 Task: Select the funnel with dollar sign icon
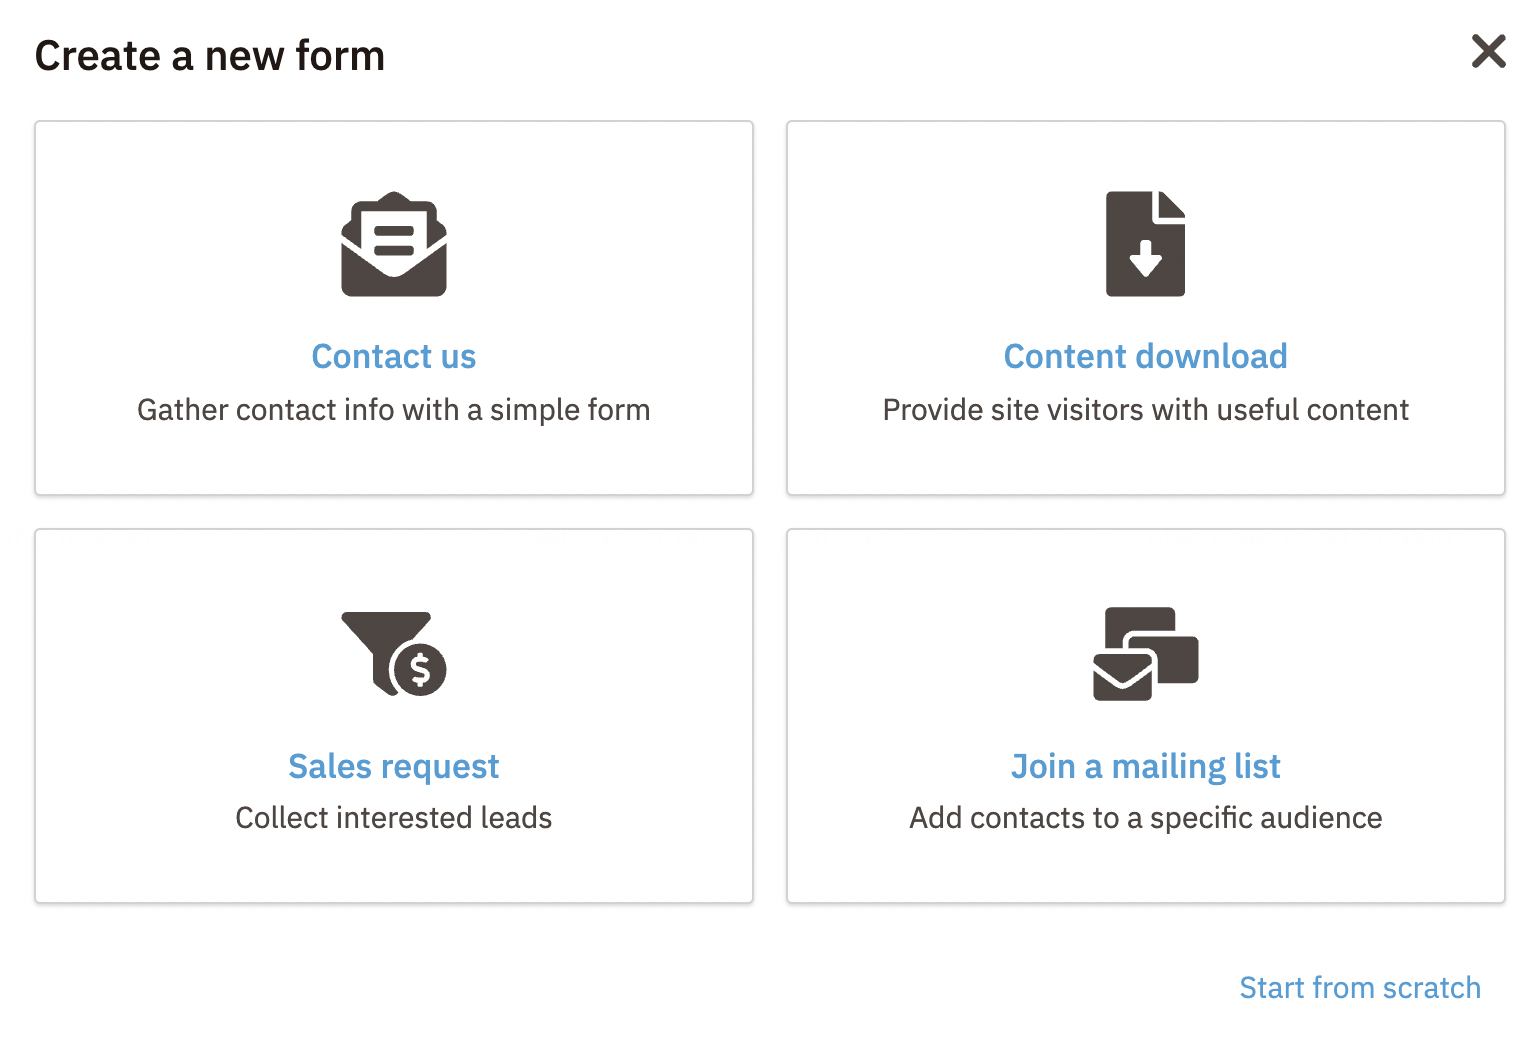tap(394, 654)
